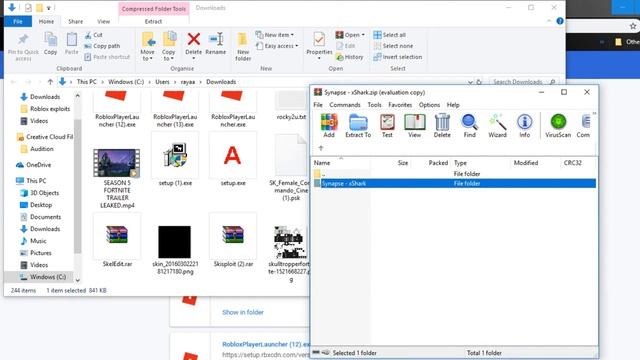This screenshot has width=640, height=360.
Task: Open the View icon in WinRAR toolbar
Action: tap(414, 126)
